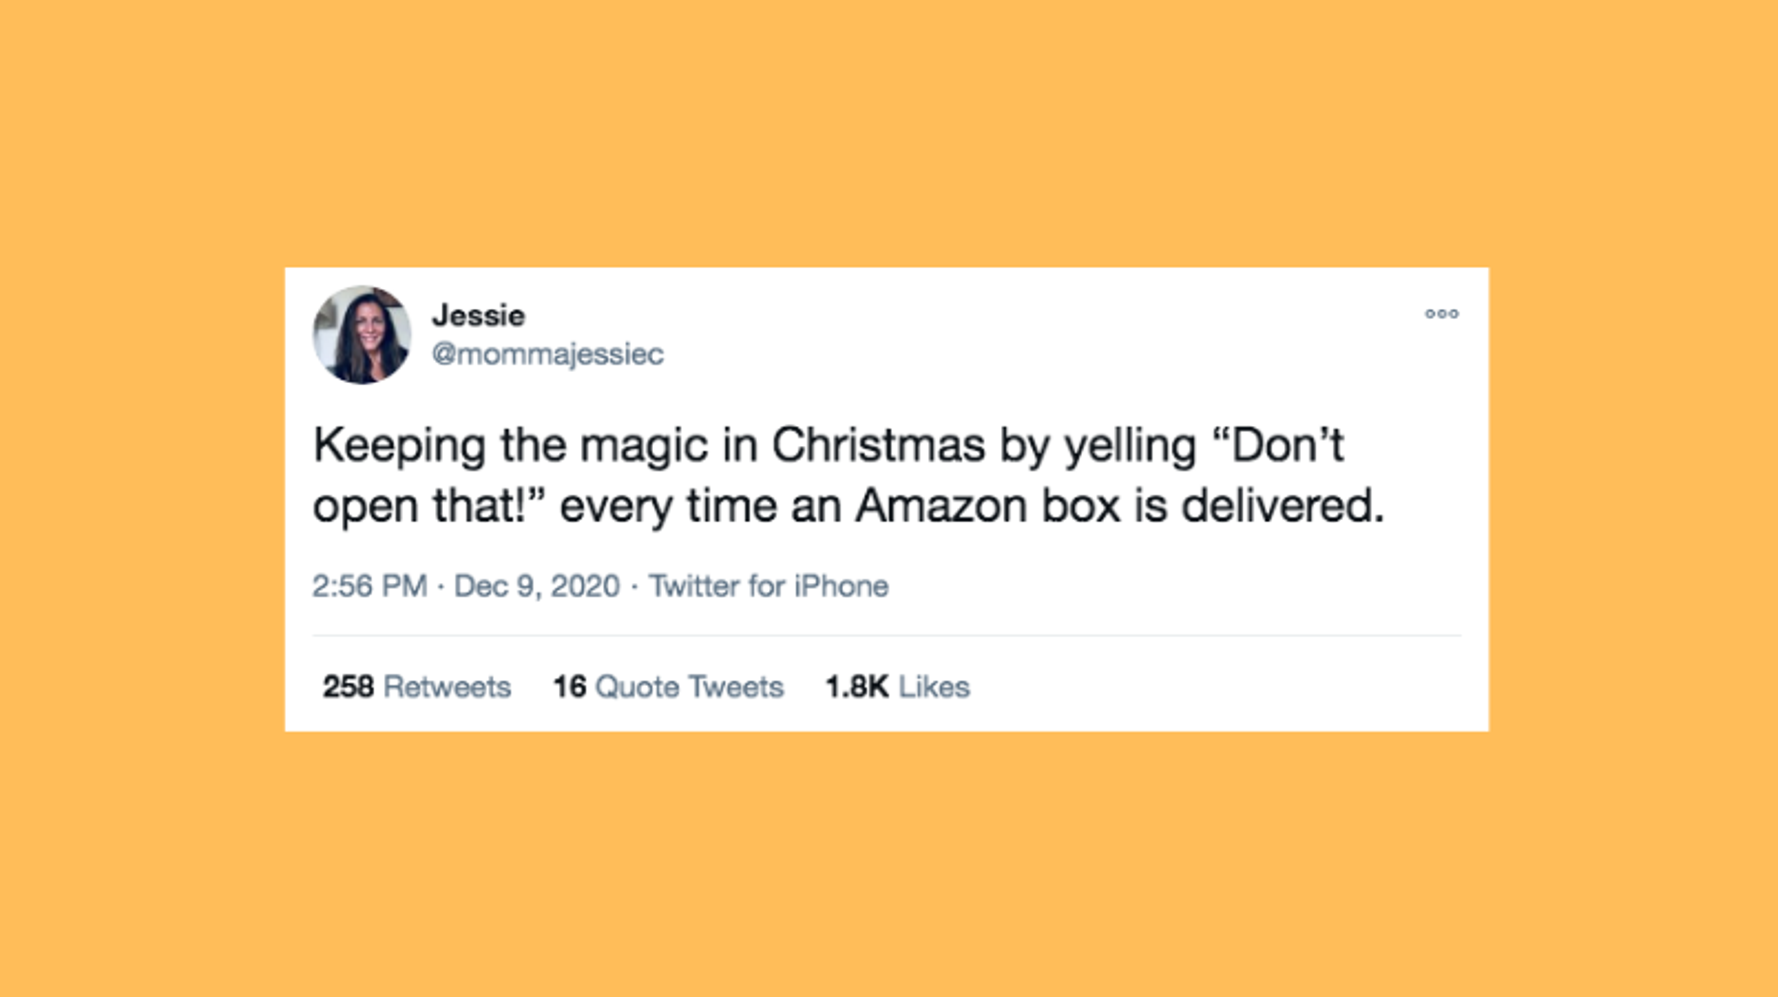Show the 1.8K Likes list
Viewport: 1778px width, 997px height.
coord(897,687)
